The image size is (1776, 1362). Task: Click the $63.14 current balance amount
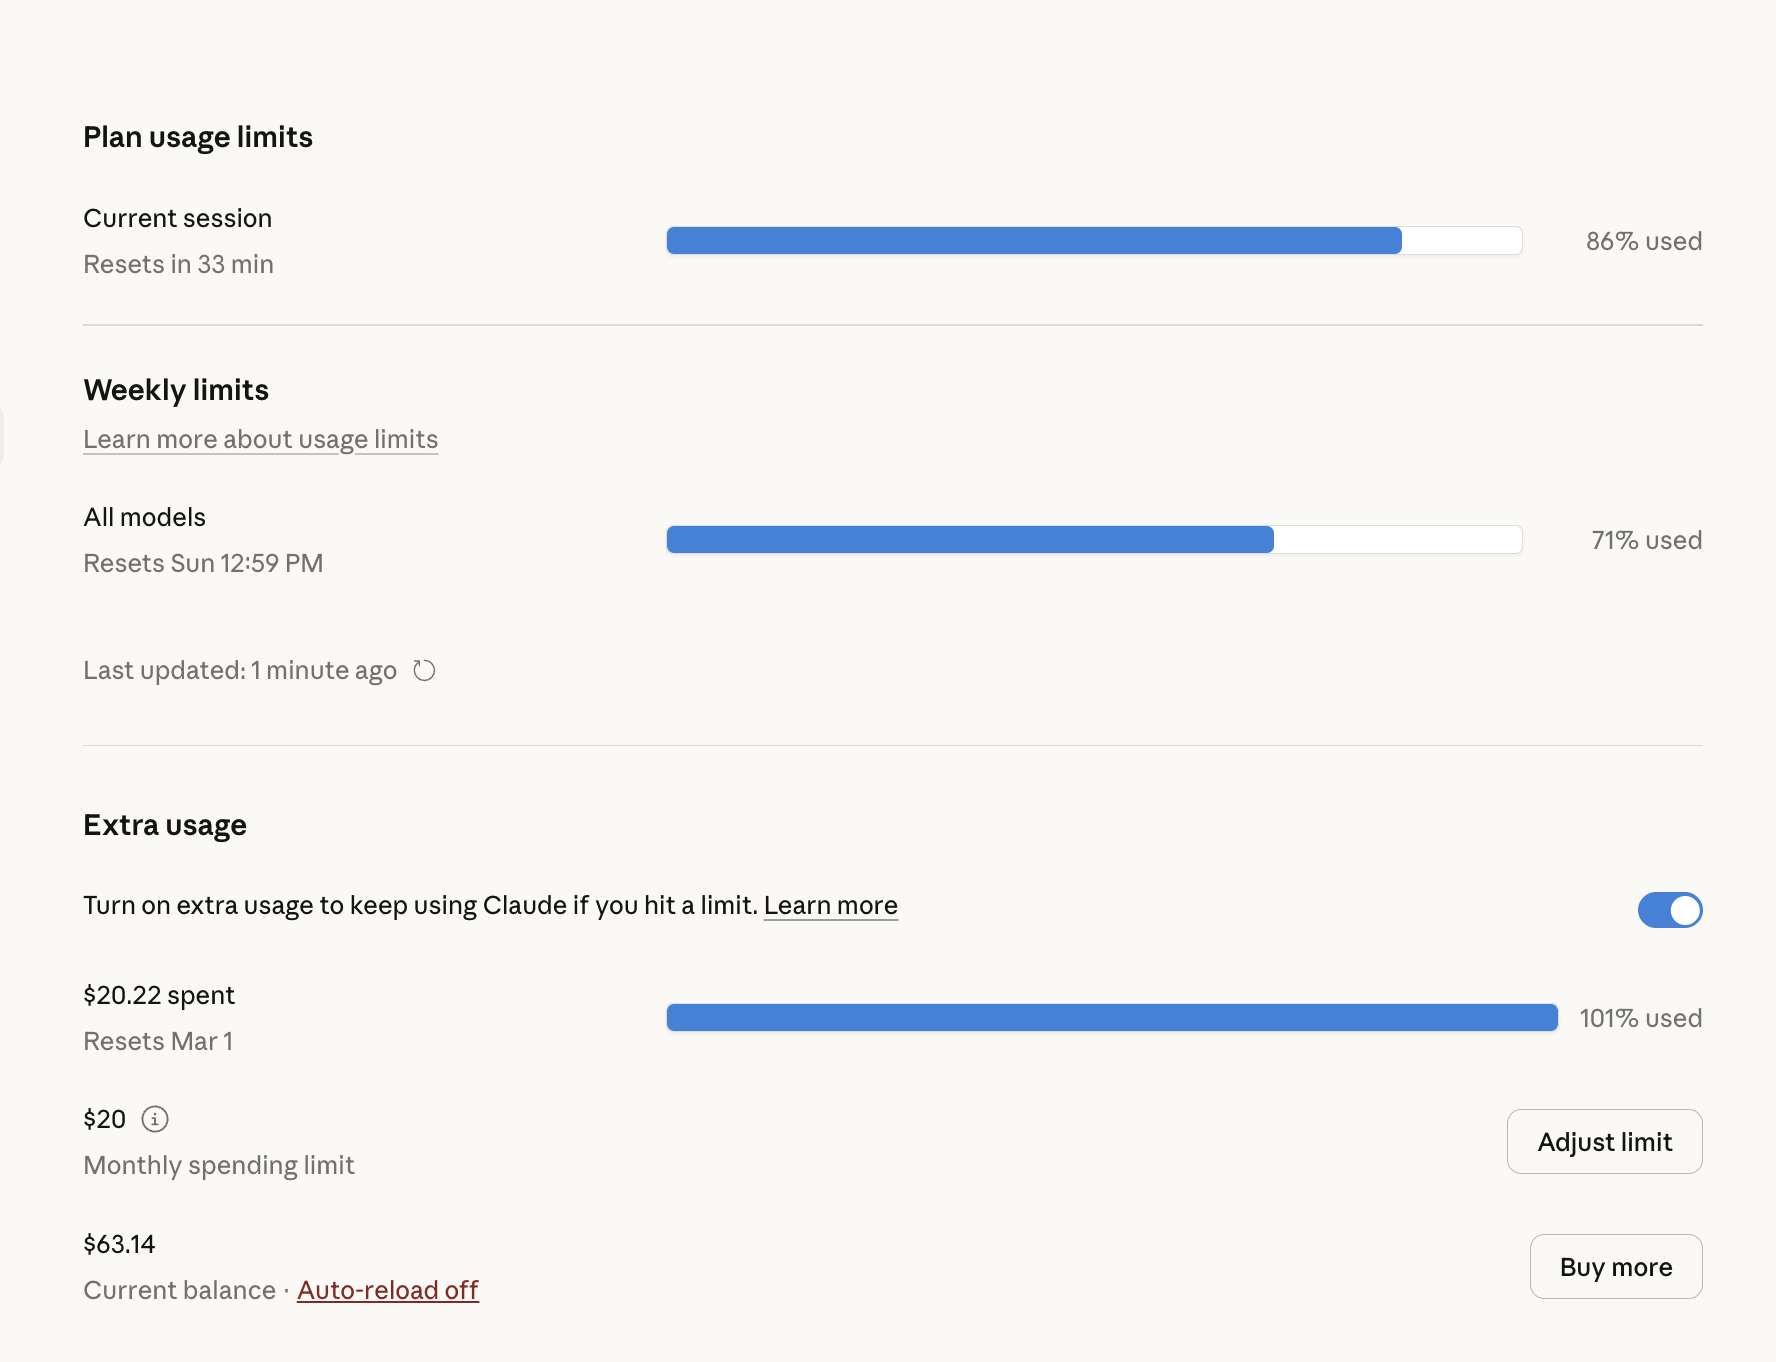click(x=119, y=1245)
